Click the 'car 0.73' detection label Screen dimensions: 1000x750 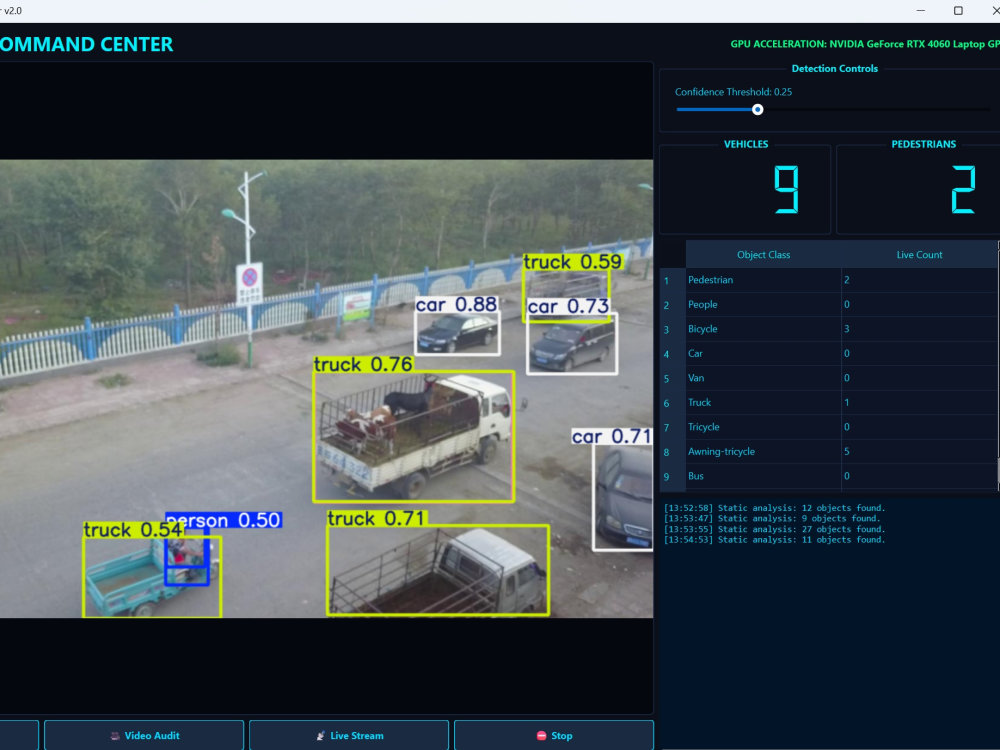[568, 307]
